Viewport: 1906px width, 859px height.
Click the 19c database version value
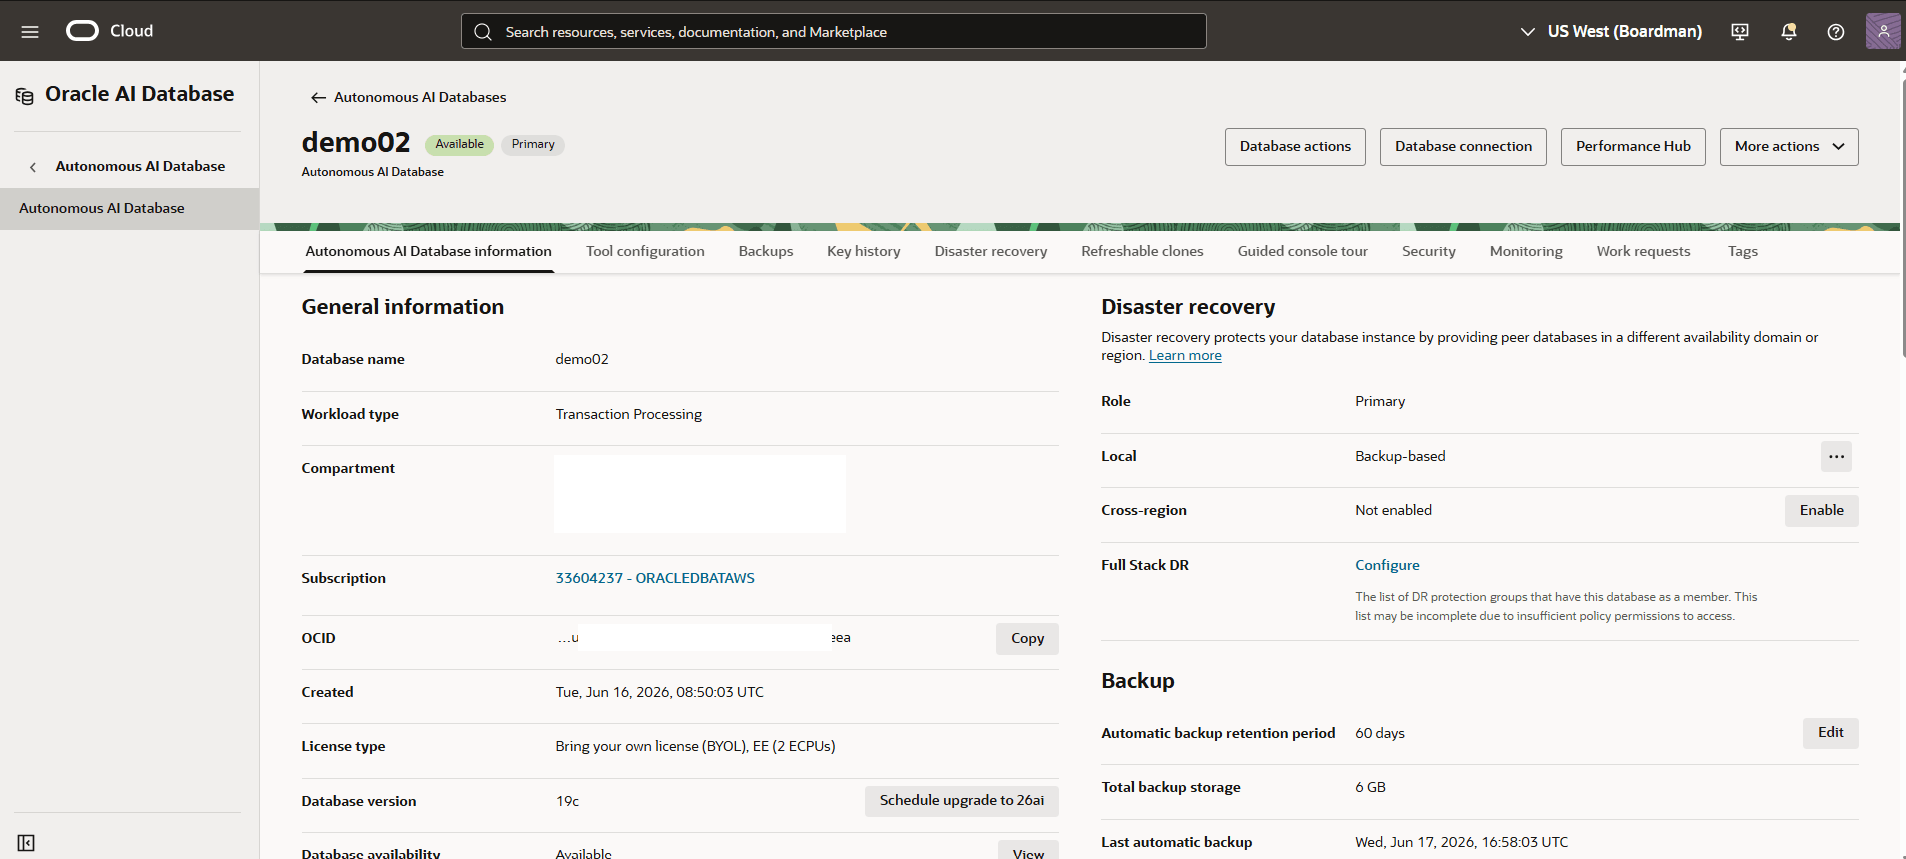click(x=567, y=801)
